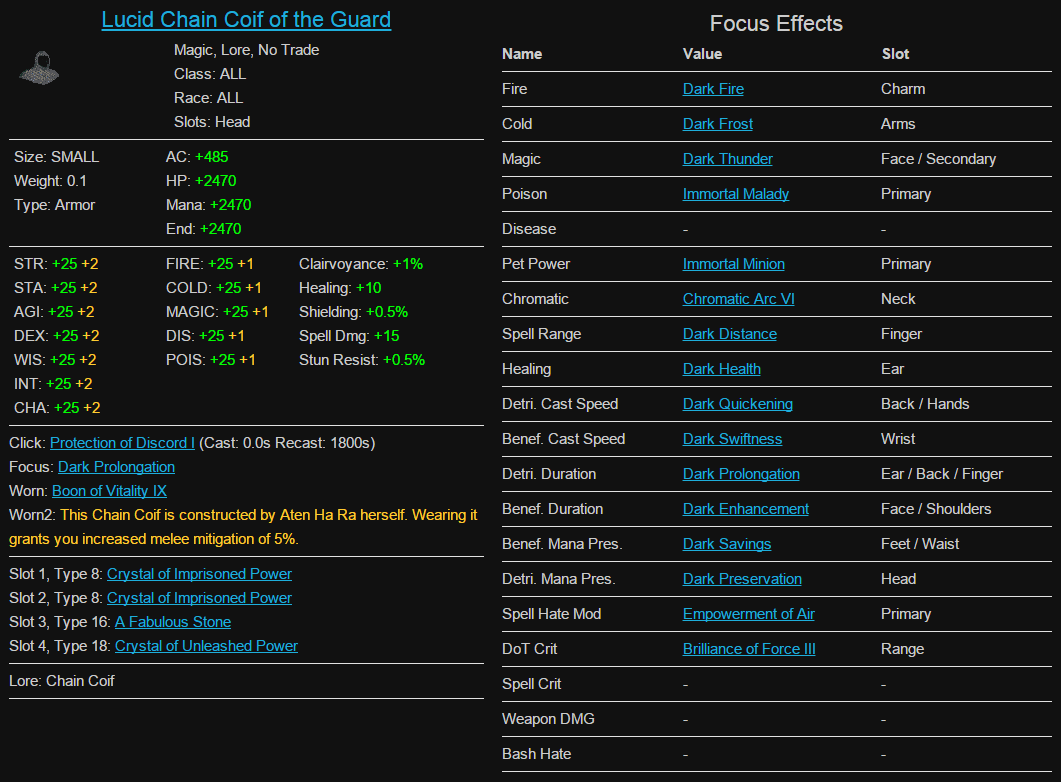Click the Slot column header in Focus Effects

pos(896,54)
